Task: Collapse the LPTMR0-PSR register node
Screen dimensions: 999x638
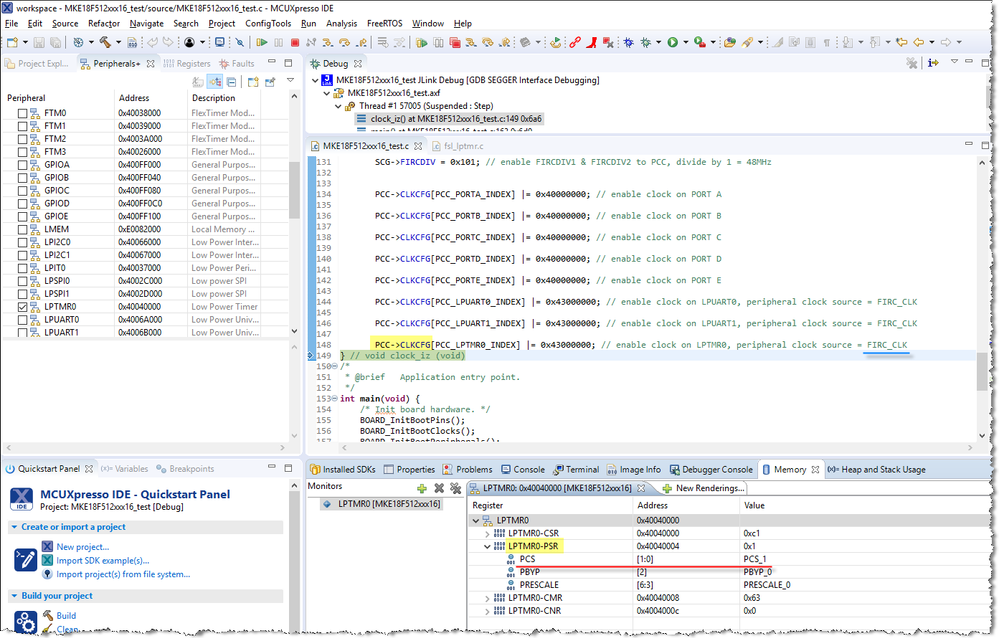Action: [488, 546]
